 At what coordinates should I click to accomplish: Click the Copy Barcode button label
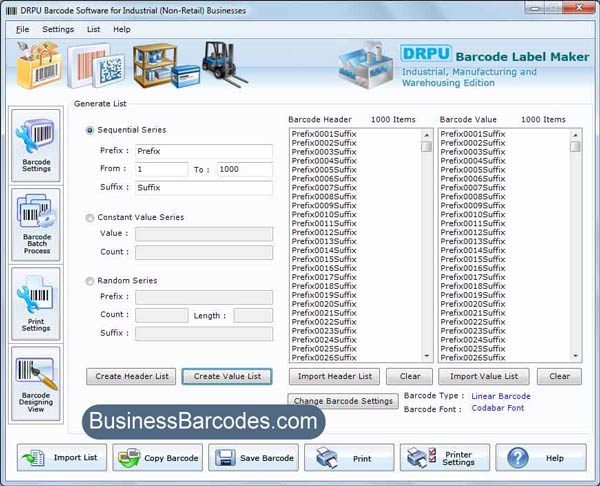point(171,458)
